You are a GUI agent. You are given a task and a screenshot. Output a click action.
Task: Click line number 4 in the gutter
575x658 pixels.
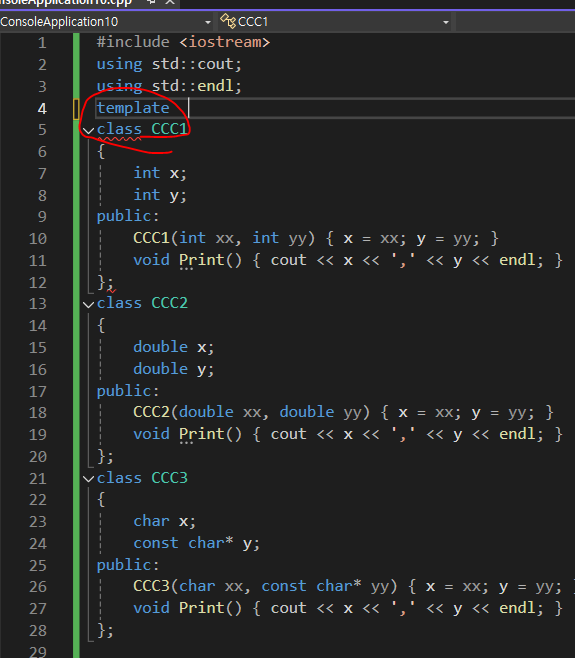click(x=42, y=109)
